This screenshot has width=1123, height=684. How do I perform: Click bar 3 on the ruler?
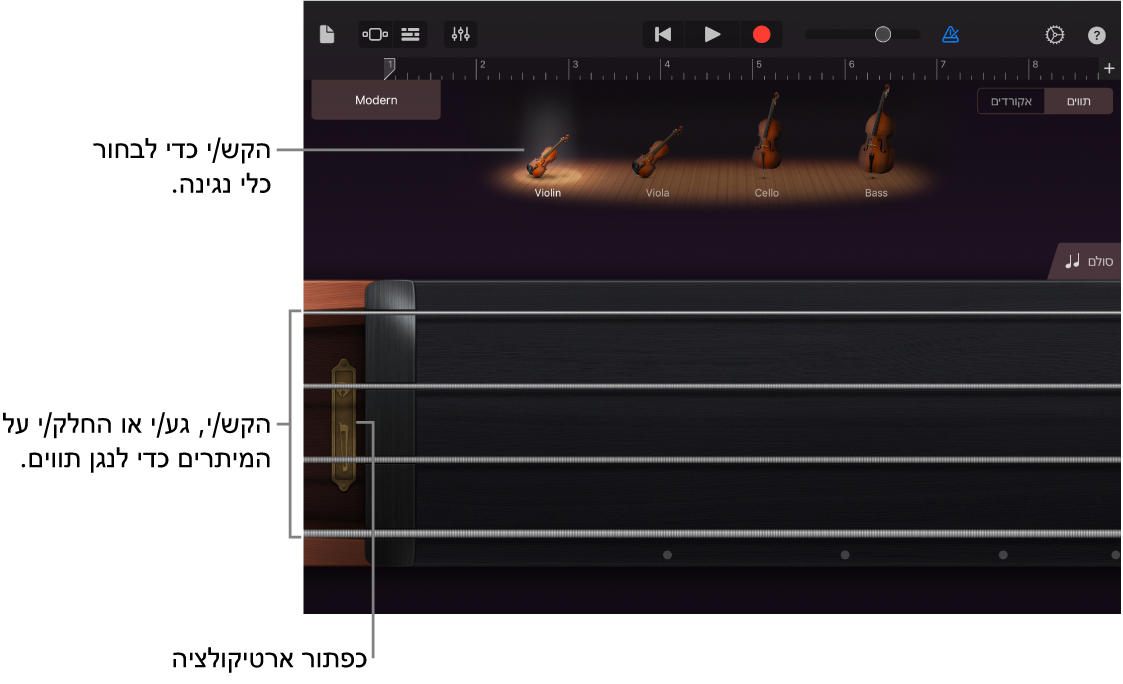coord(574,66)
